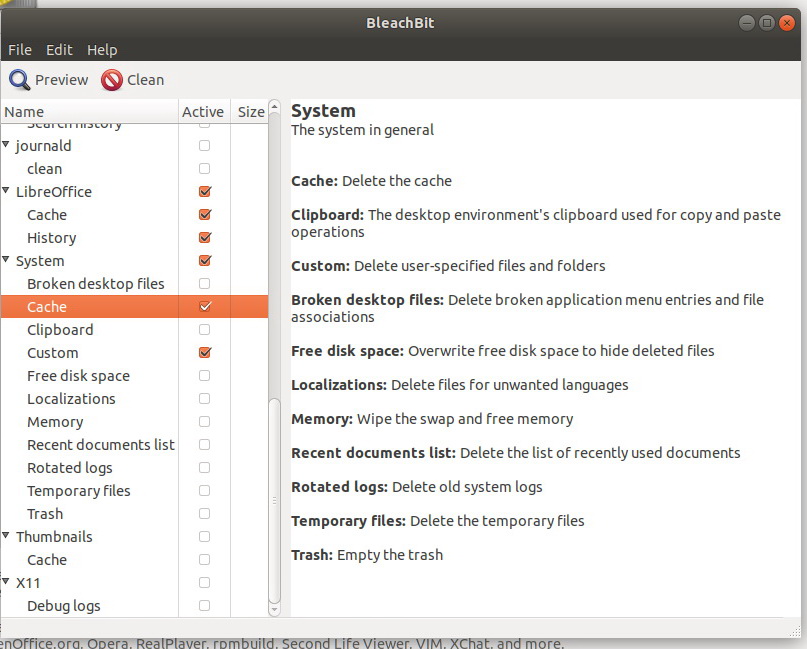This screenshot has height=649, width=807.
Task: Uncheck the Custom checkbox
Action: pos(205,353)
